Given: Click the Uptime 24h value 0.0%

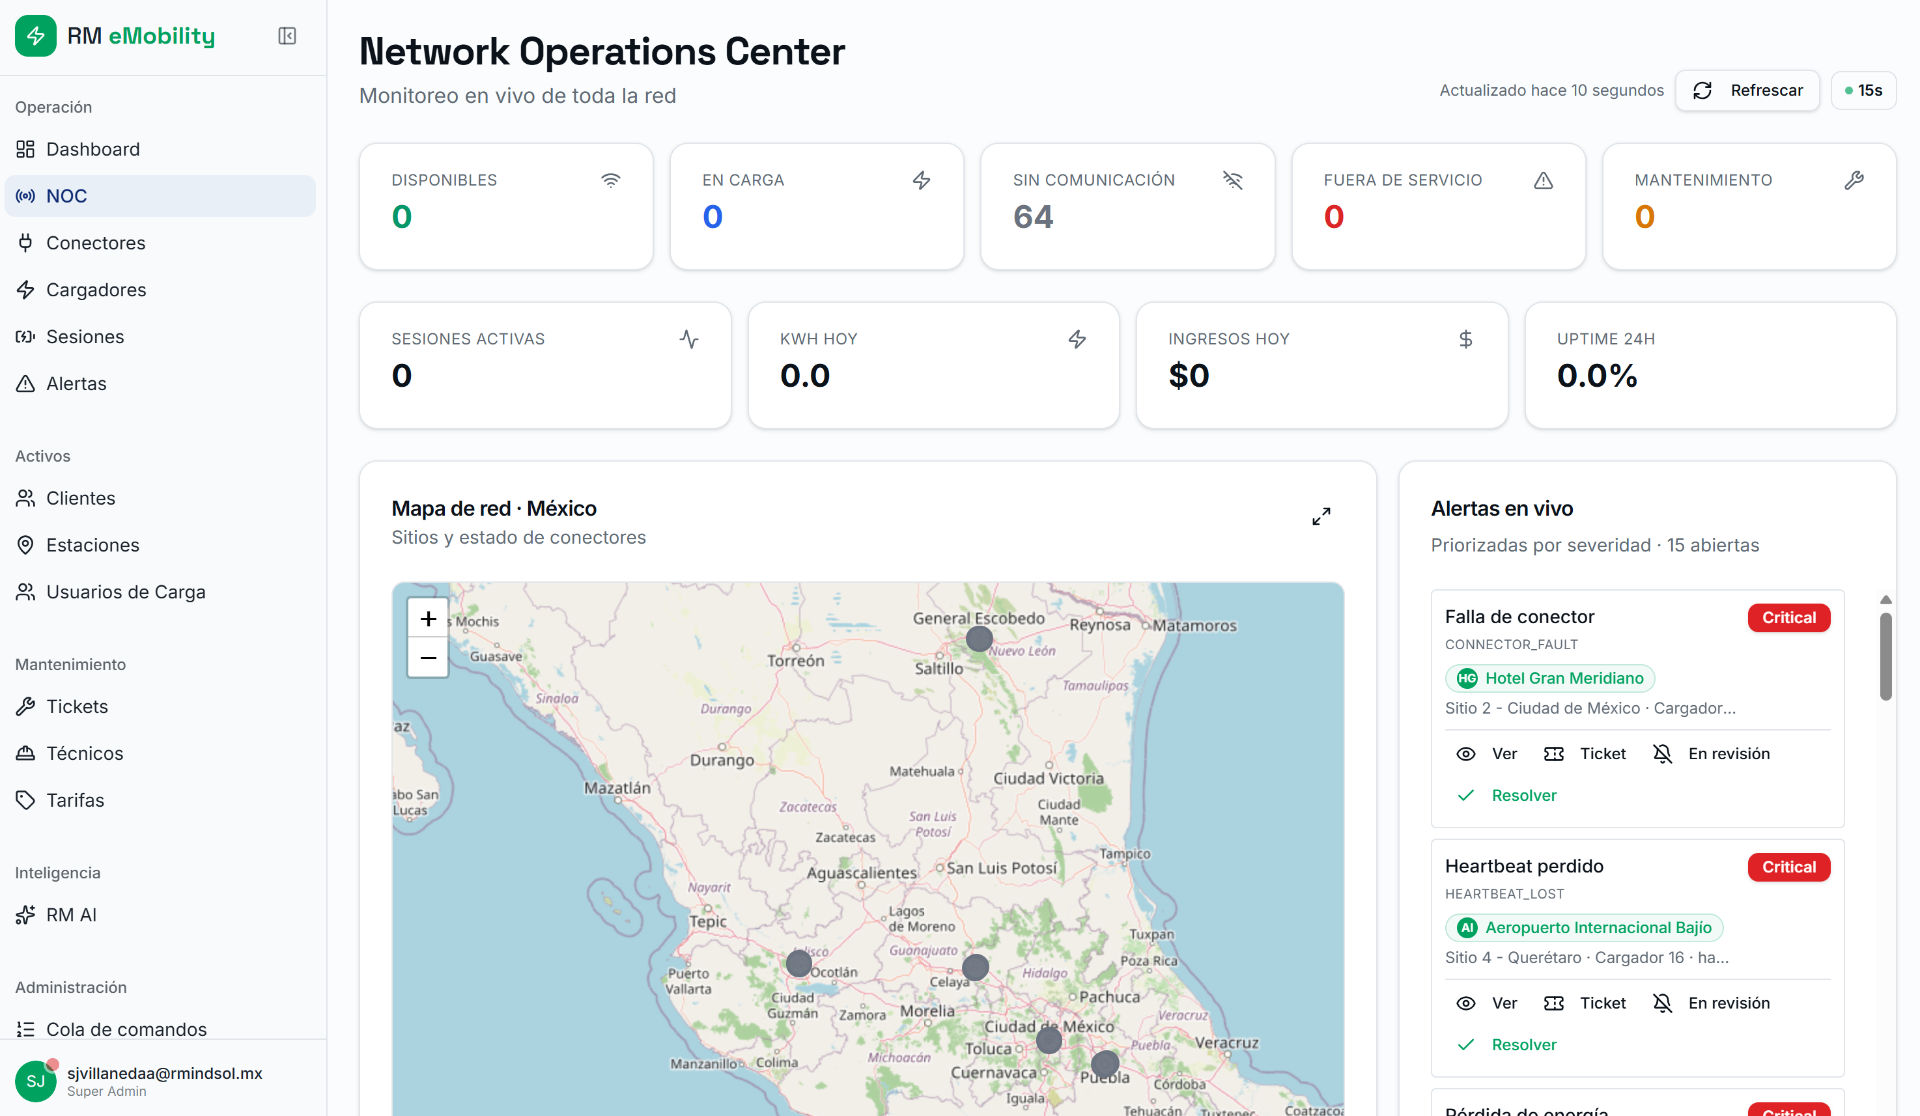Looking at the screenshot, I should 1597,376.
